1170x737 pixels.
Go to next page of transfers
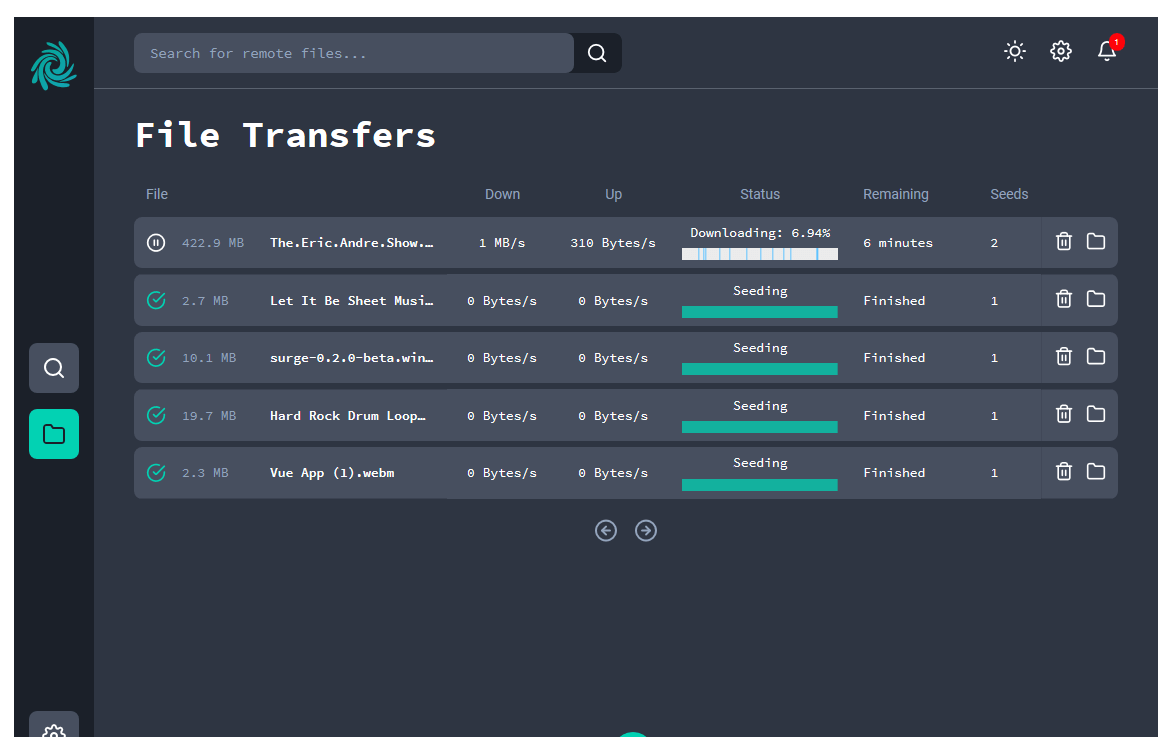(x=645, y=530)
